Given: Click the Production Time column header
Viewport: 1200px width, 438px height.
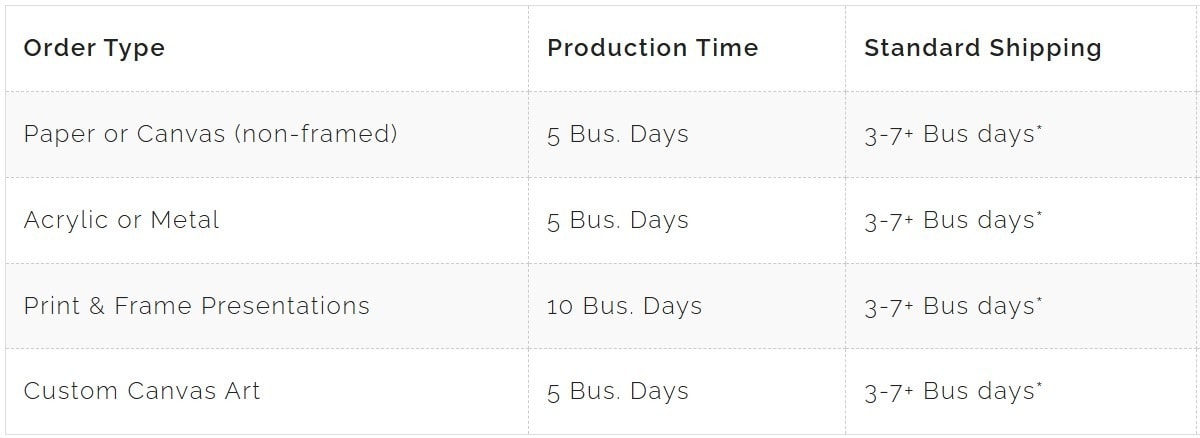Looking at the screenshot, I should [652, 48].
